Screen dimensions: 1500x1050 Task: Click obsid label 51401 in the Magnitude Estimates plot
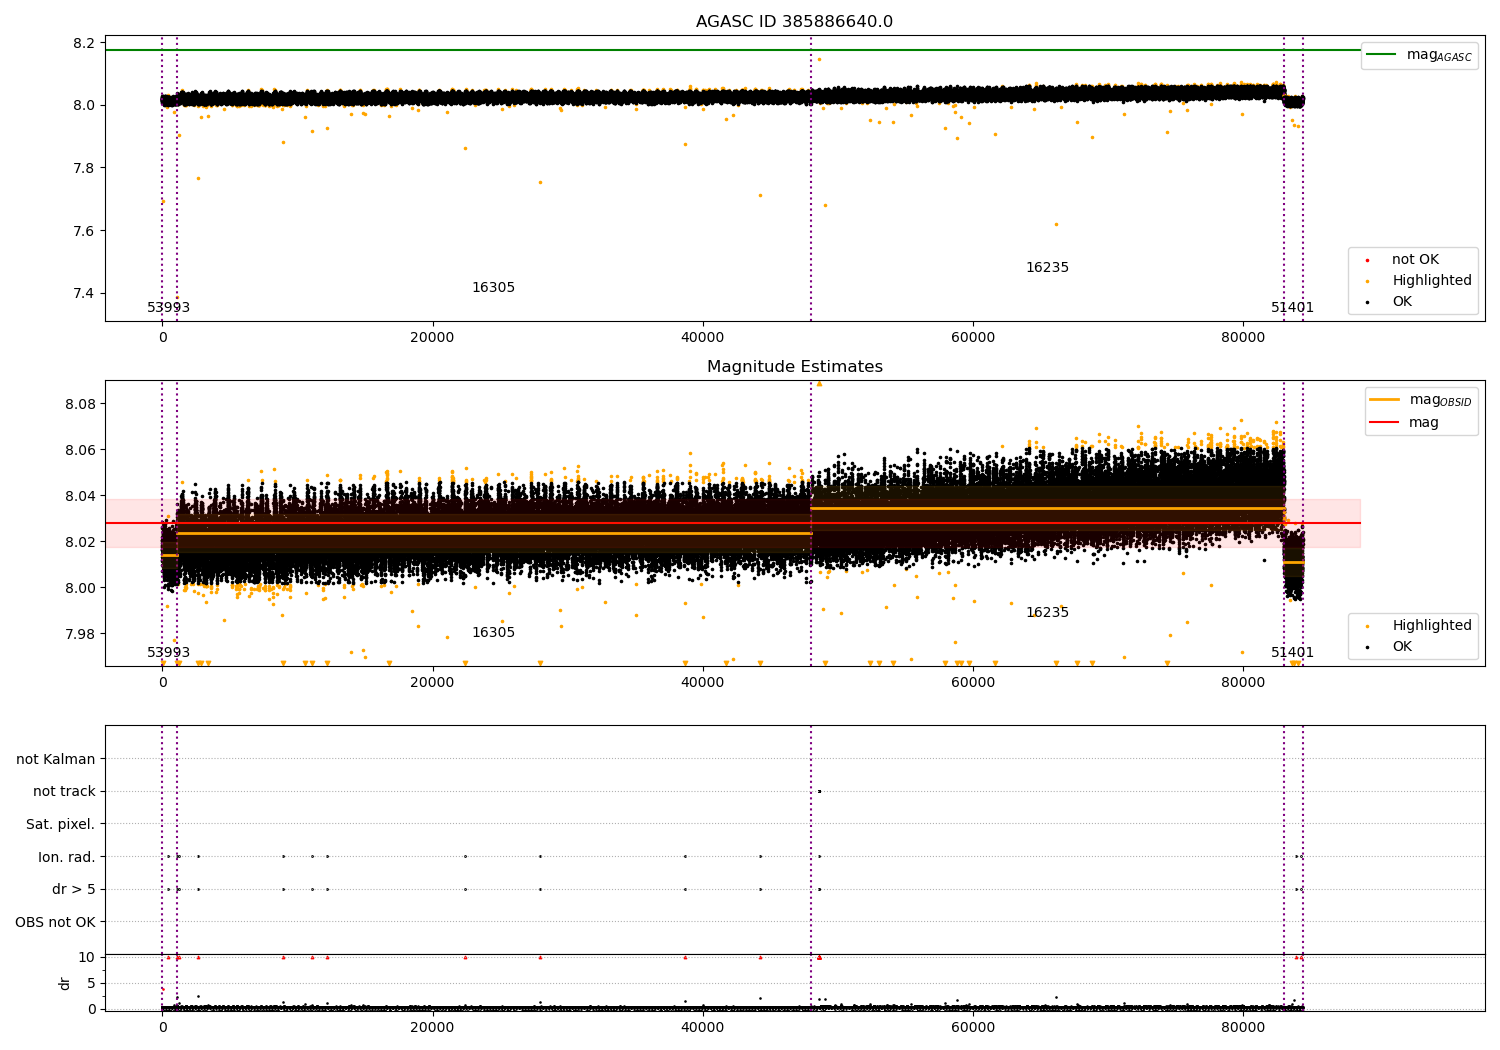1292,653
